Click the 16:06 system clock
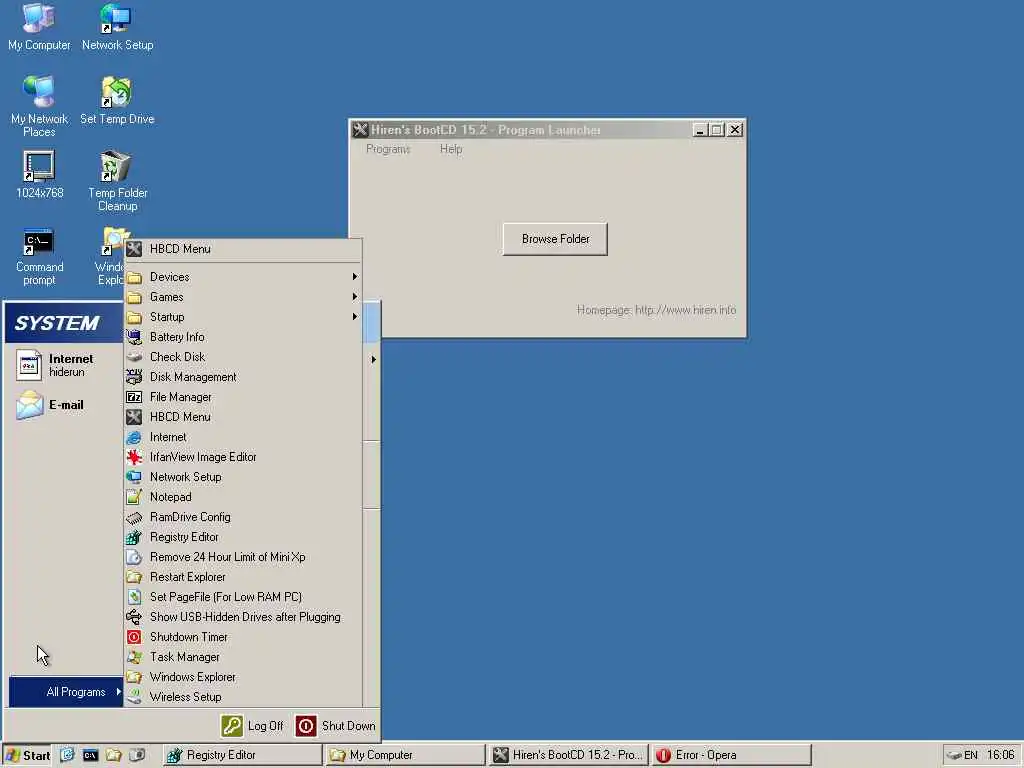The width and height of the screenshot is (1024, 768). (x=1000, y=755)
